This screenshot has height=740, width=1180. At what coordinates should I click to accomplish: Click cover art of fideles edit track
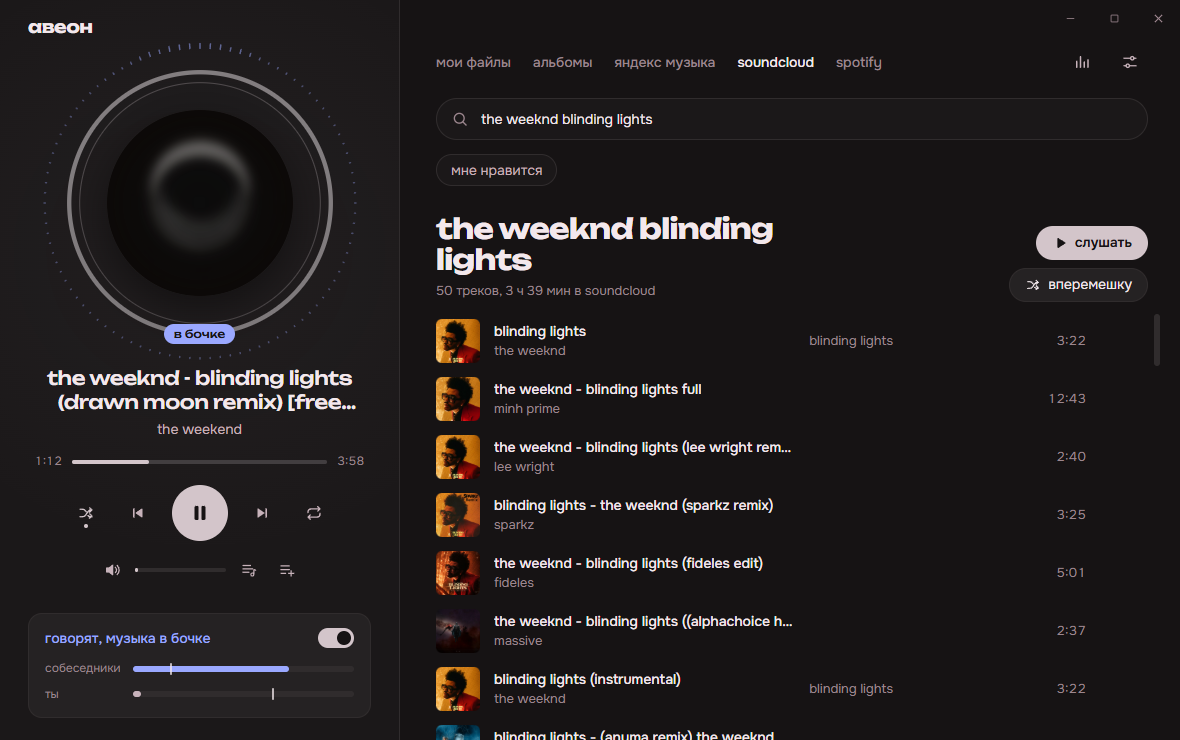pyautogui.click(x=458, y=573)
